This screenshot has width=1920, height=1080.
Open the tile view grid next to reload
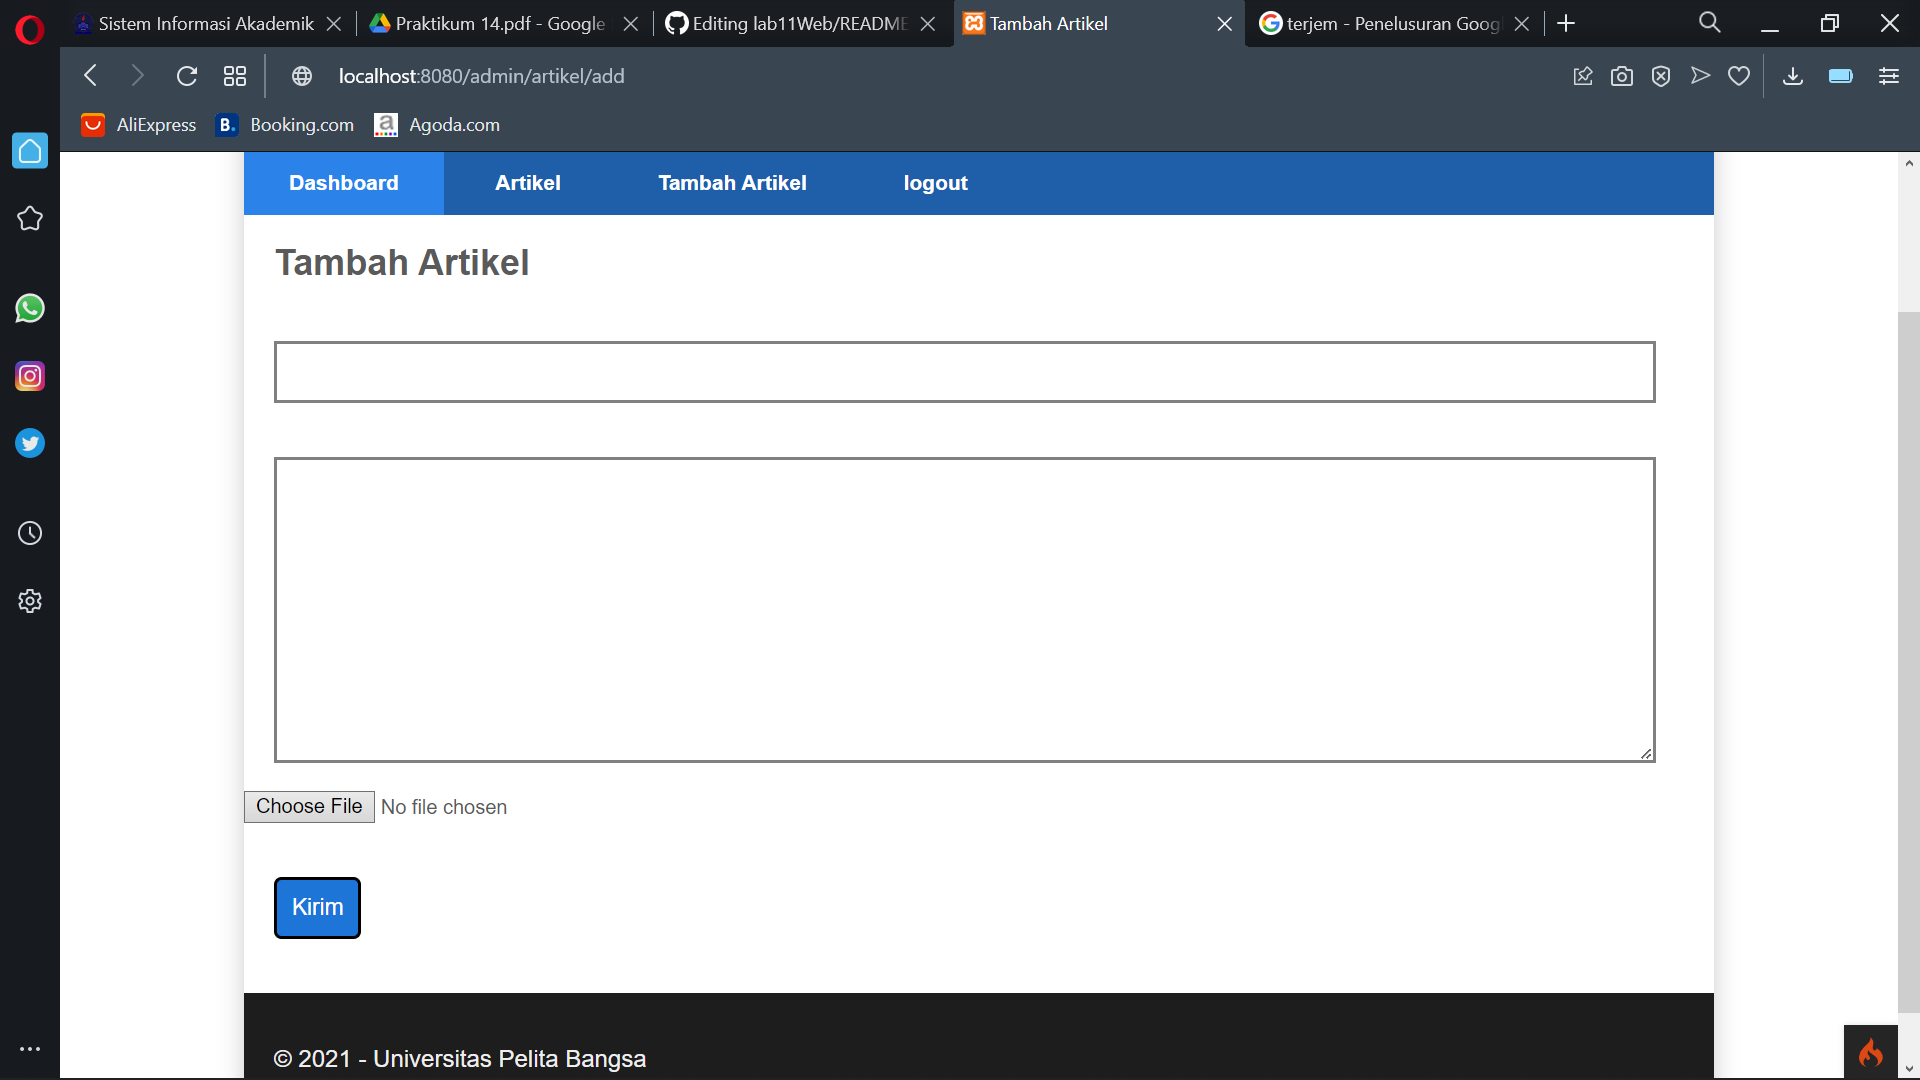pyautogui.click(x=234, y=75)
